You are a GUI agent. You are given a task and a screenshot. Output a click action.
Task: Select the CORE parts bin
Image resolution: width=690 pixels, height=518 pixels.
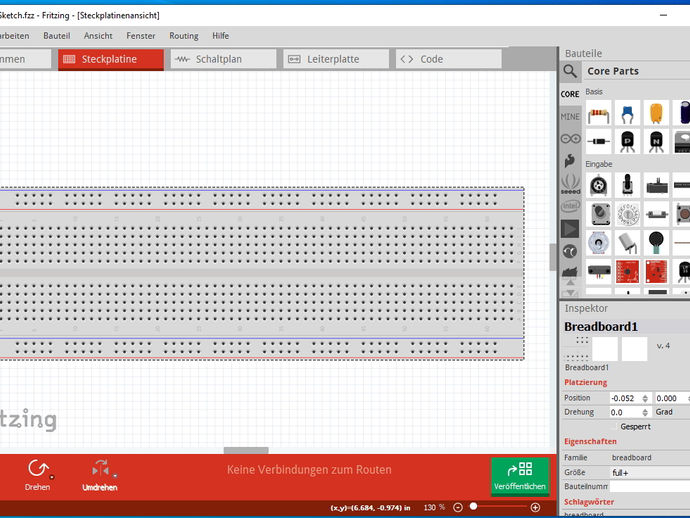tap(570, 94)
